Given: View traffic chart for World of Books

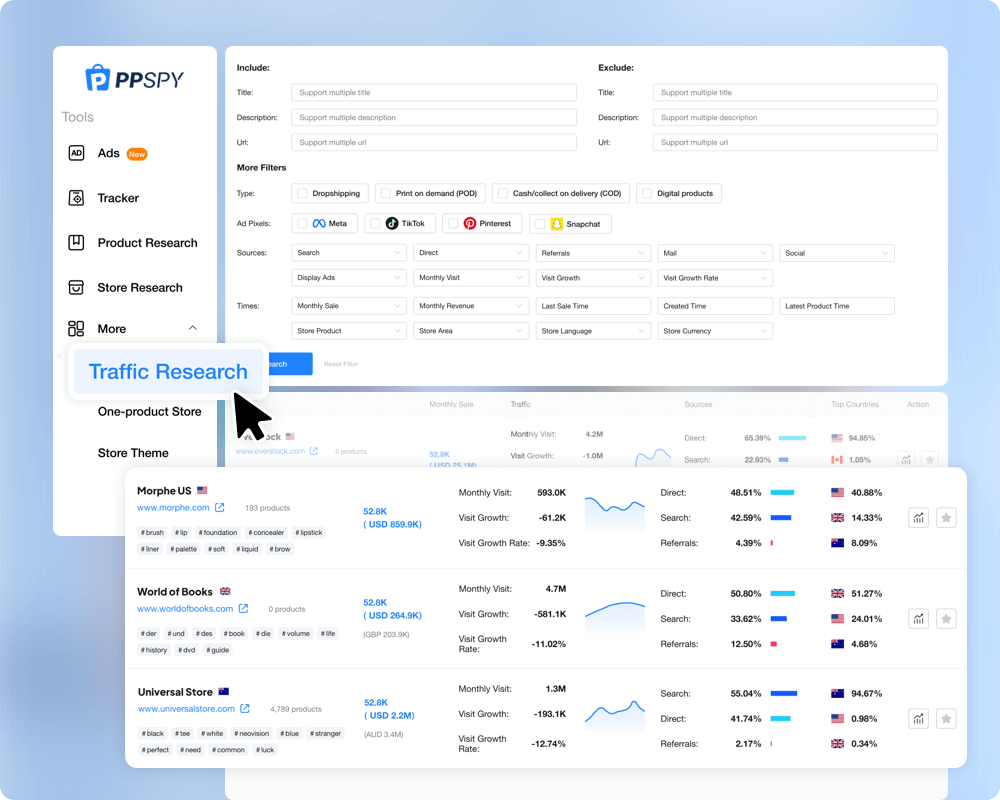Looking at the screenshot, I should (x=918, y=619).
